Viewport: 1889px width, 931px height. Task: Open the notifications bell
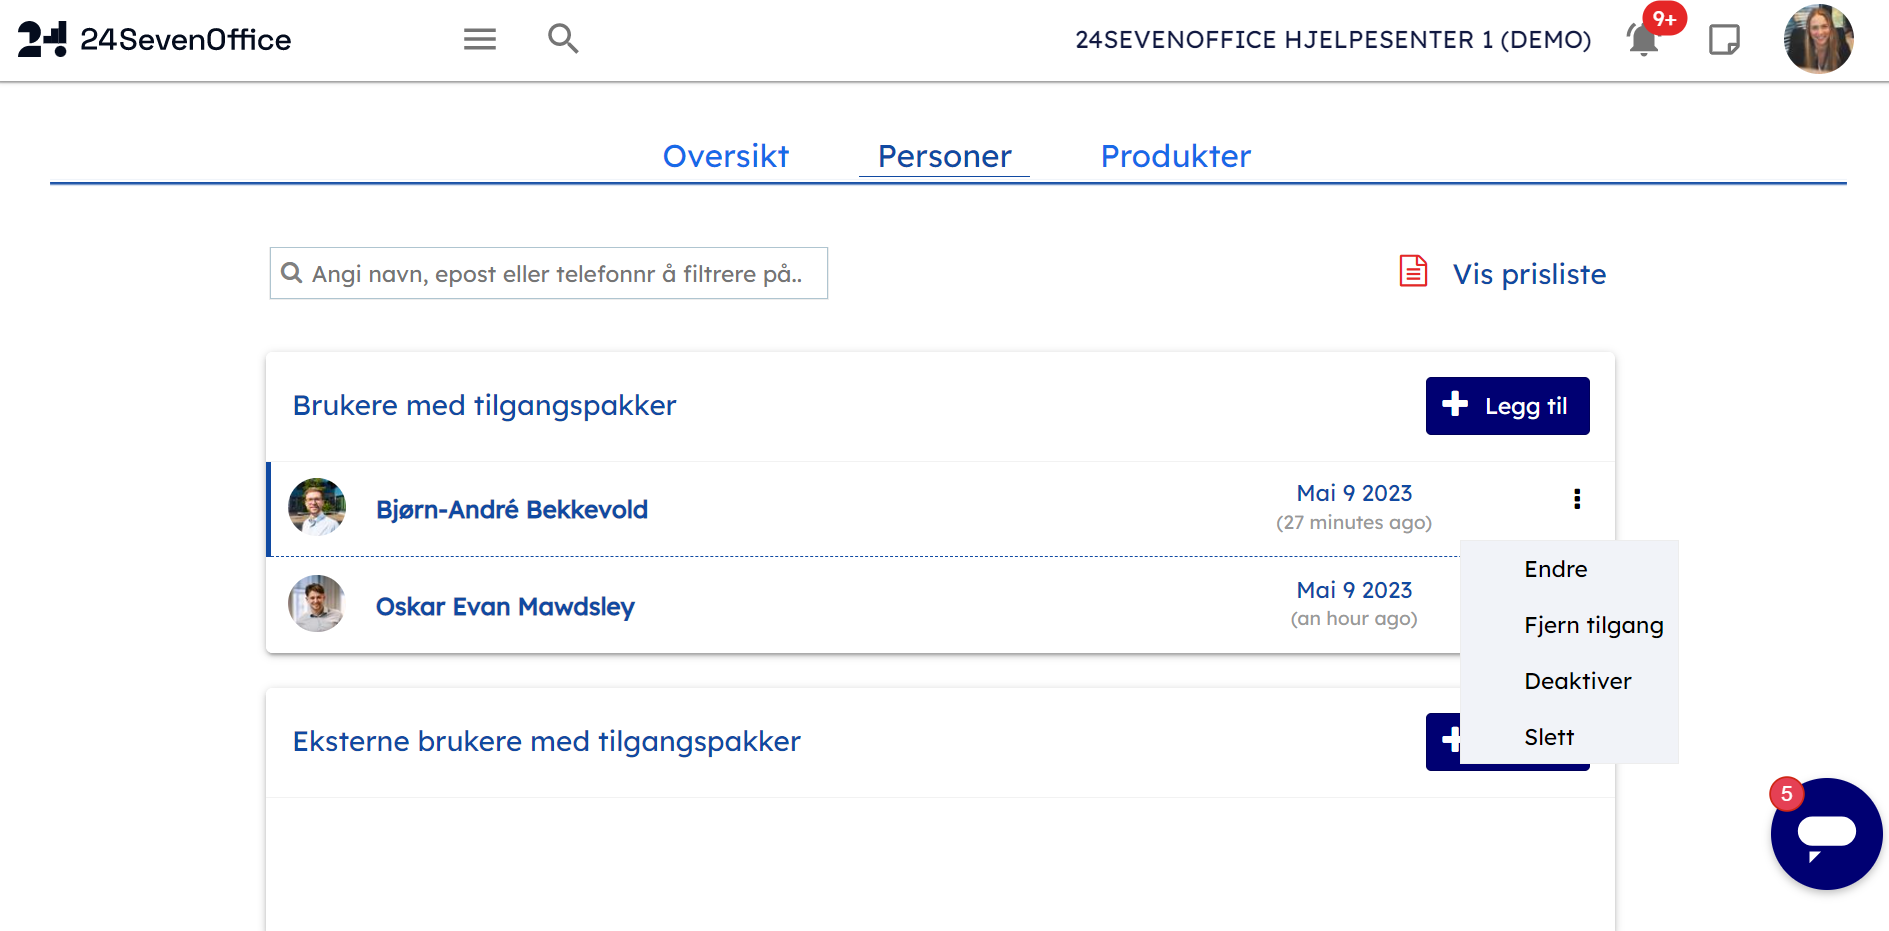[x=1643, y=39]
